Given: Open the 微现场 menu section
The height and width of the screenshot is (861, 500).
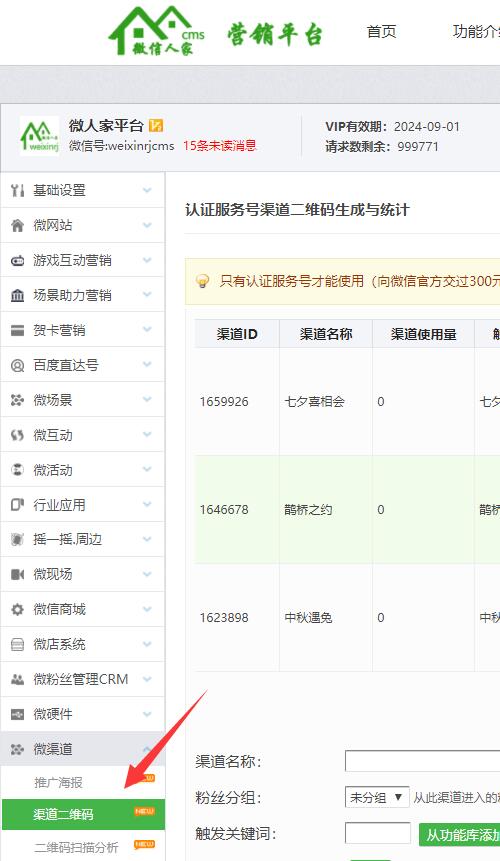Looking at the screenshot, I should 83,574.
